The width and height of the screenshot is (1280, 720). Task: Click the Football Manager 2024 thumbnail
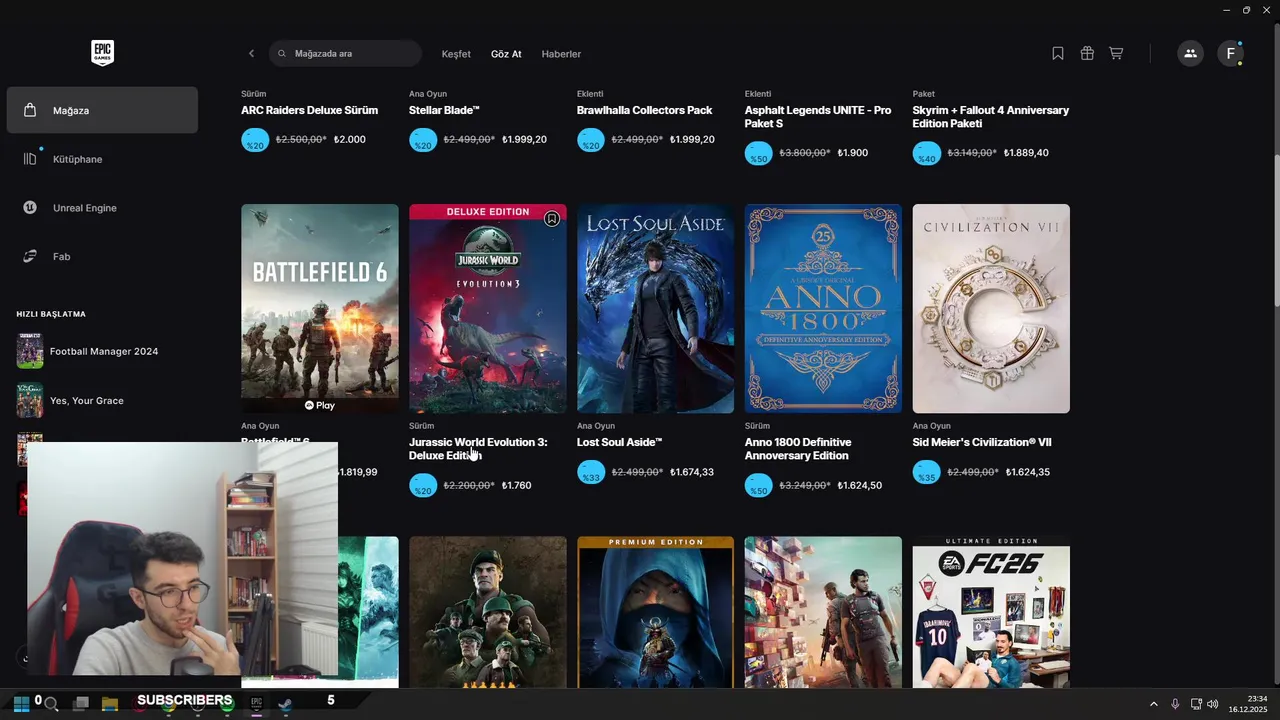[x=30, y=351]
